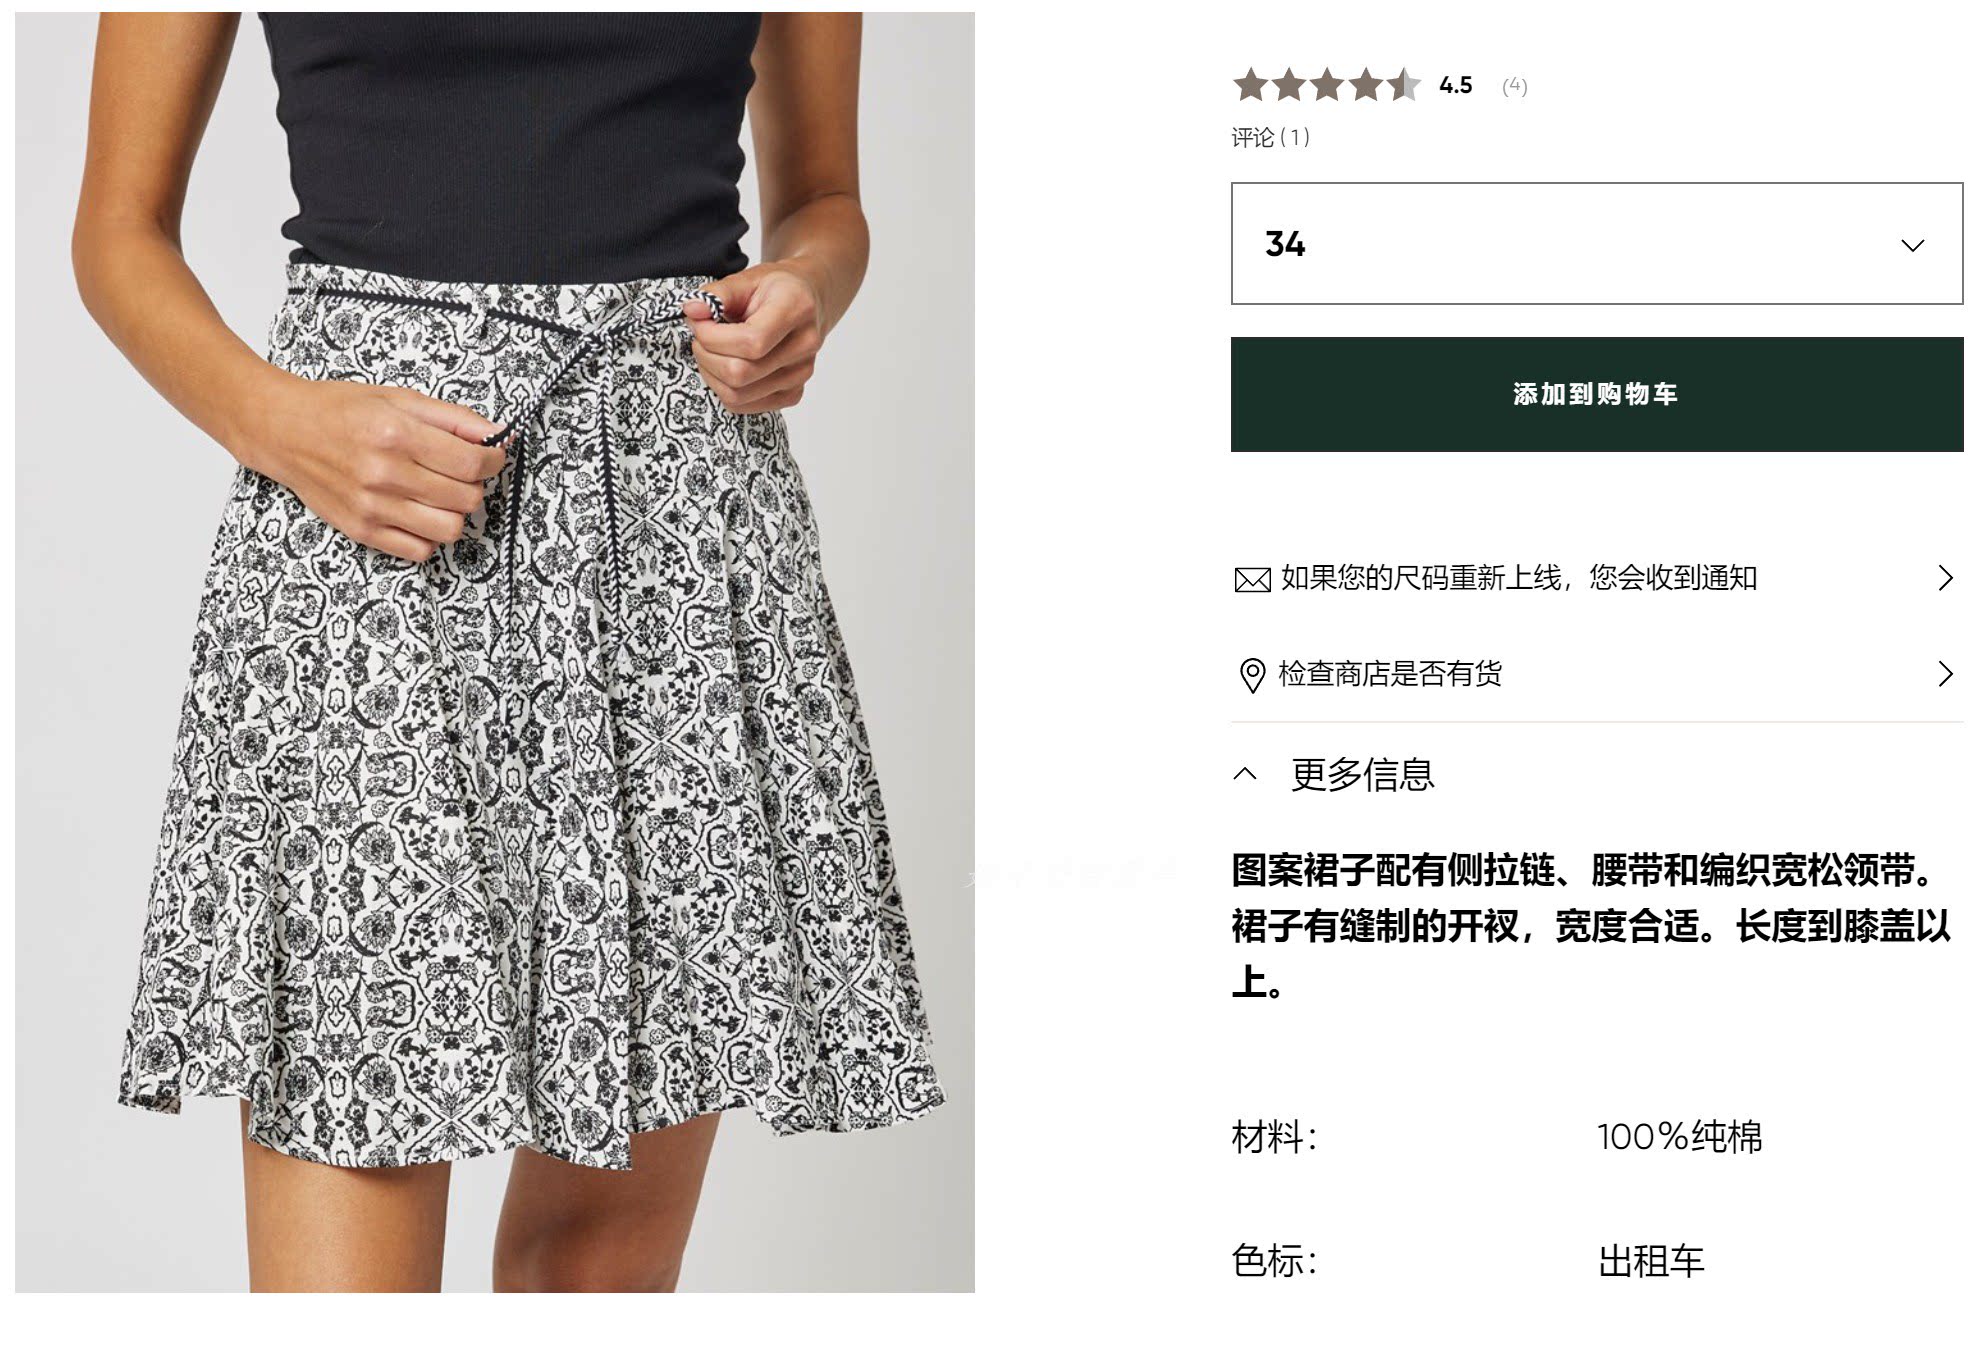
Task: Click the half-filled fifth rating star
Action: pyautogui.click(x=1403, y=85)
